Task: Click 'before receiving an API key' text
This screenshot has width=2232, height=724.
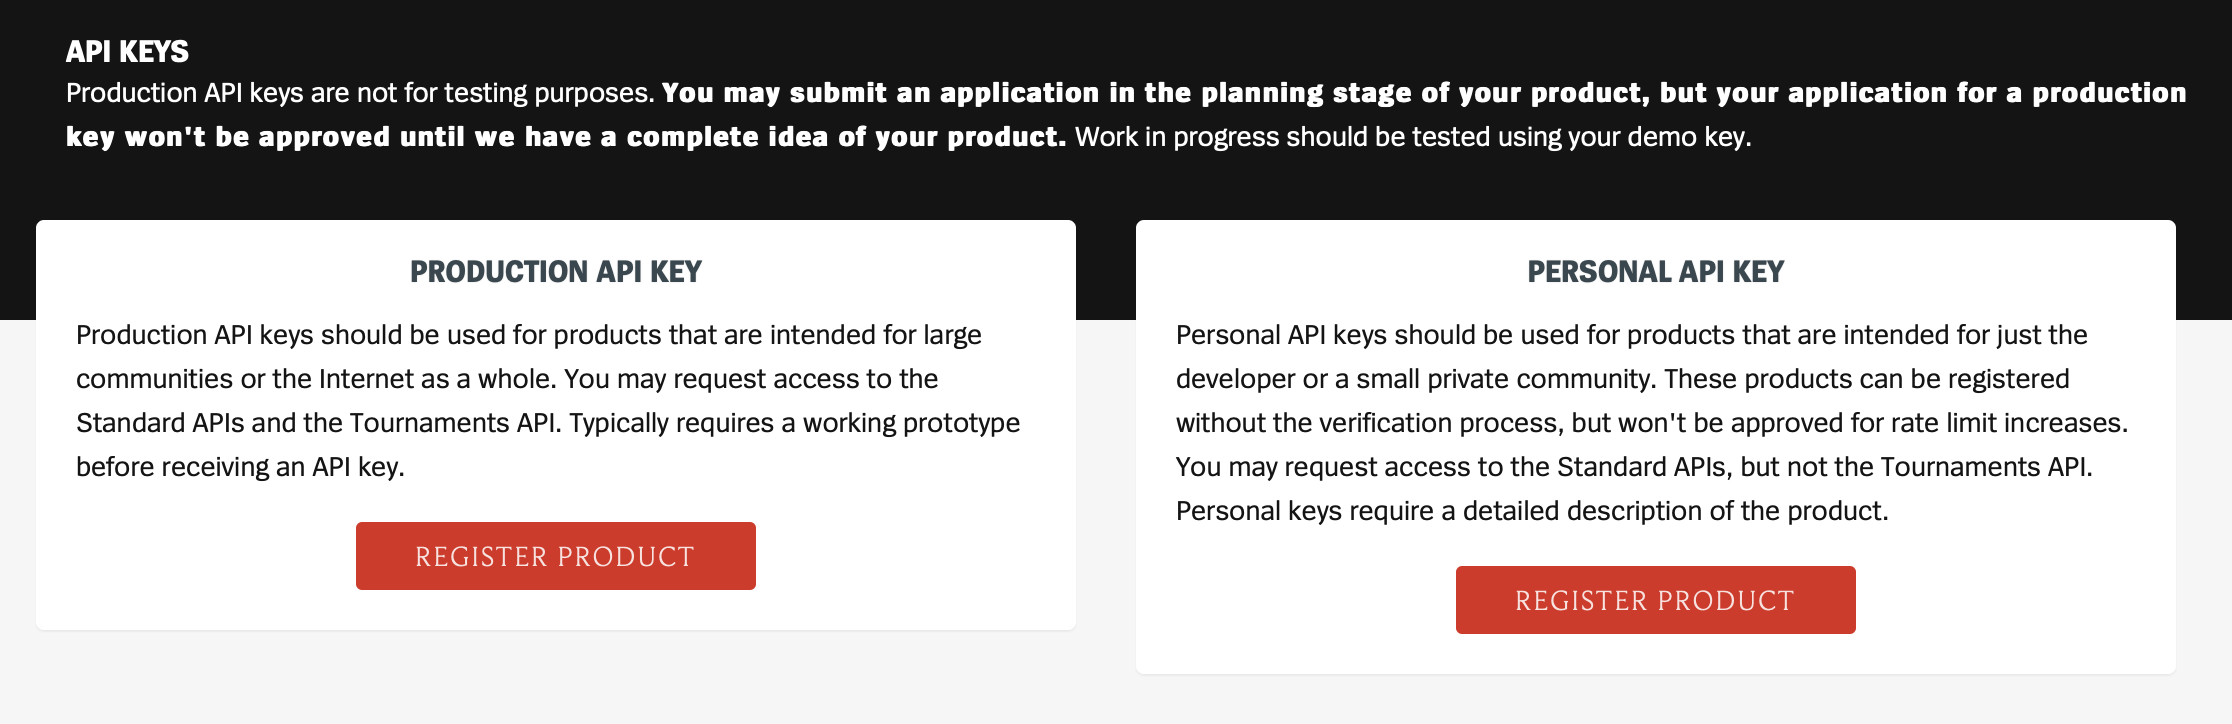Action: pyautogui.click(x=240, y=467)
